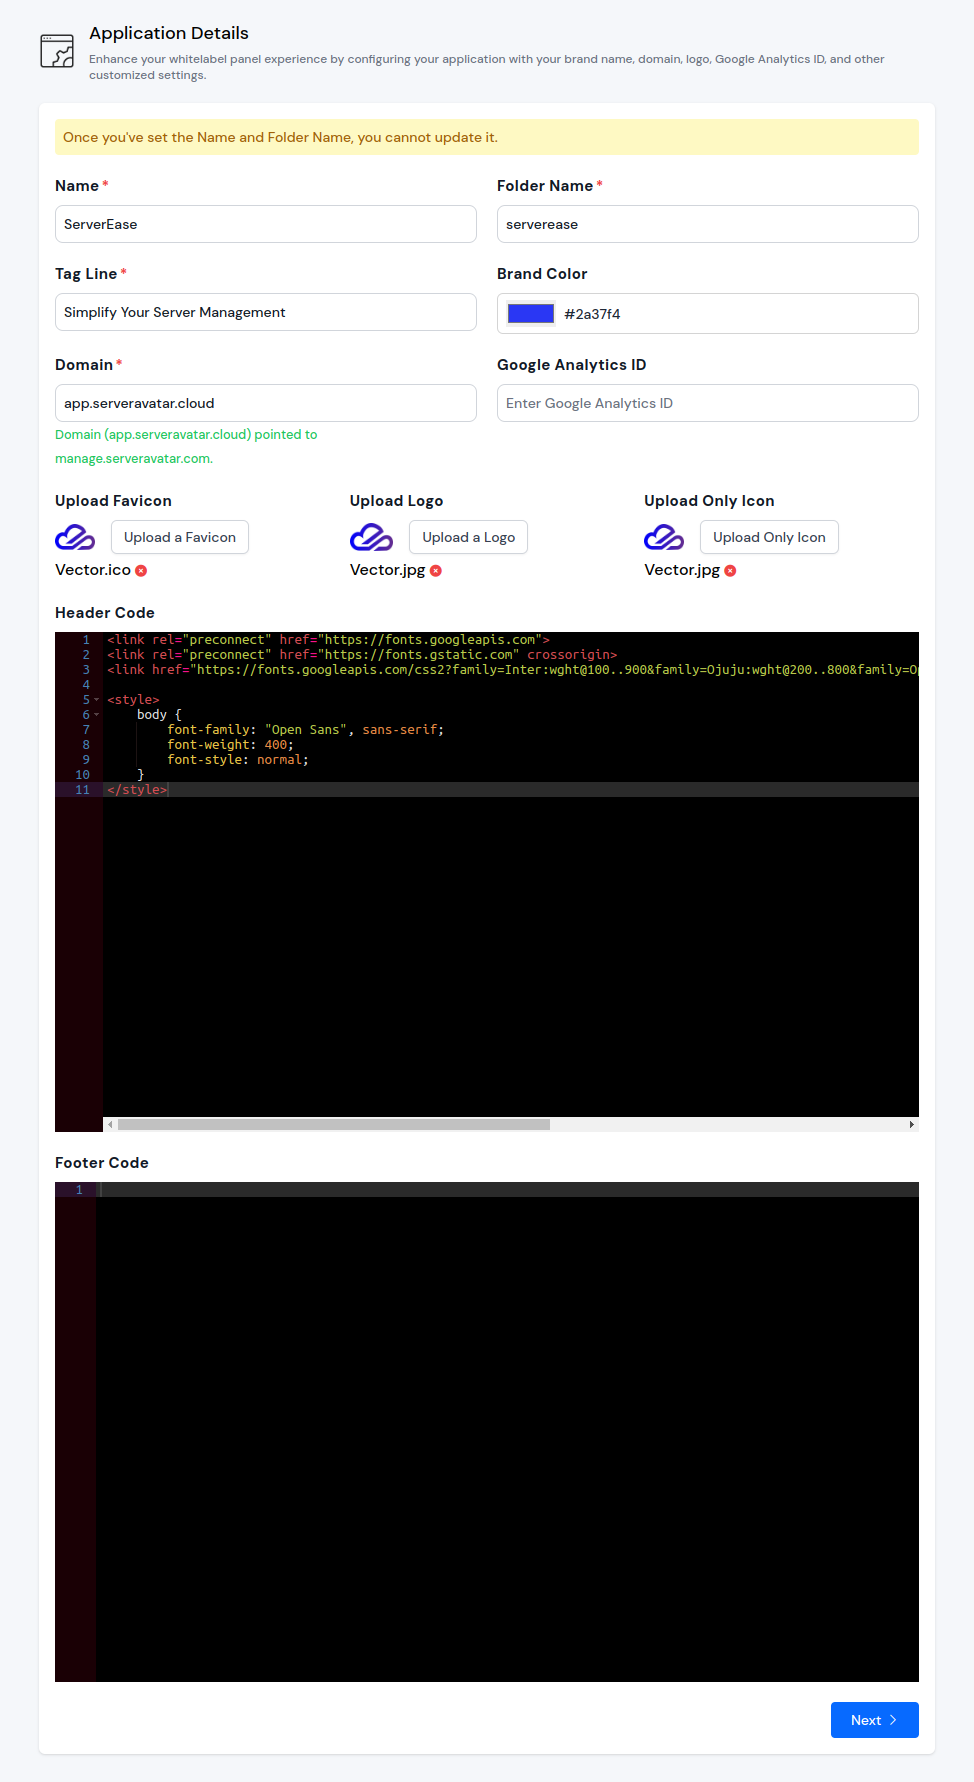
Task: Open the brand color picker swatch
Action: click(x=531, y=314)
